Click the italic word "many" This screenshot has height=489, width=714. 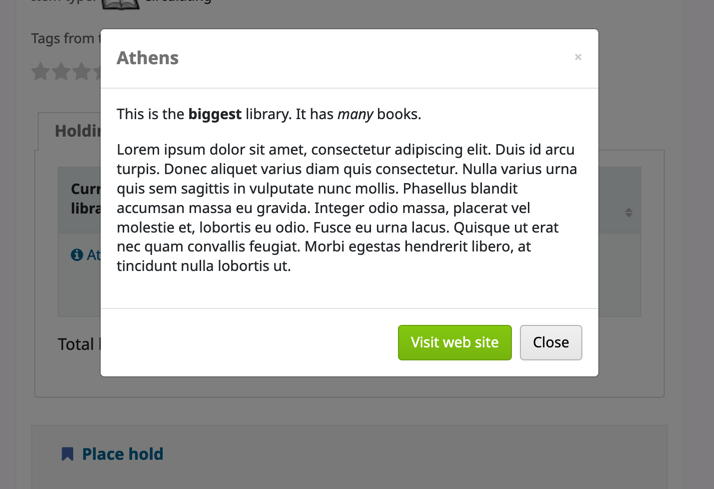355,114
